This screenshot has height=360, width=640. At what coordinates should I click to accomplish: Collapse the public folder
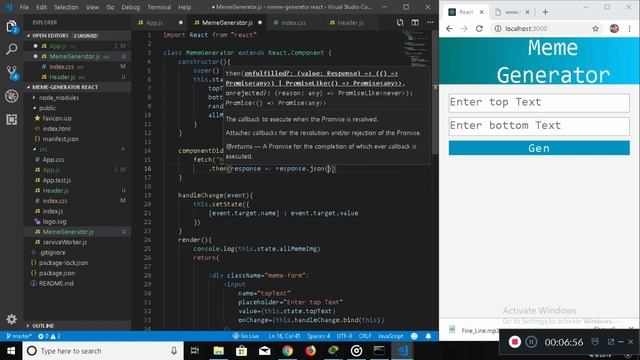click(x=47, y=108)
